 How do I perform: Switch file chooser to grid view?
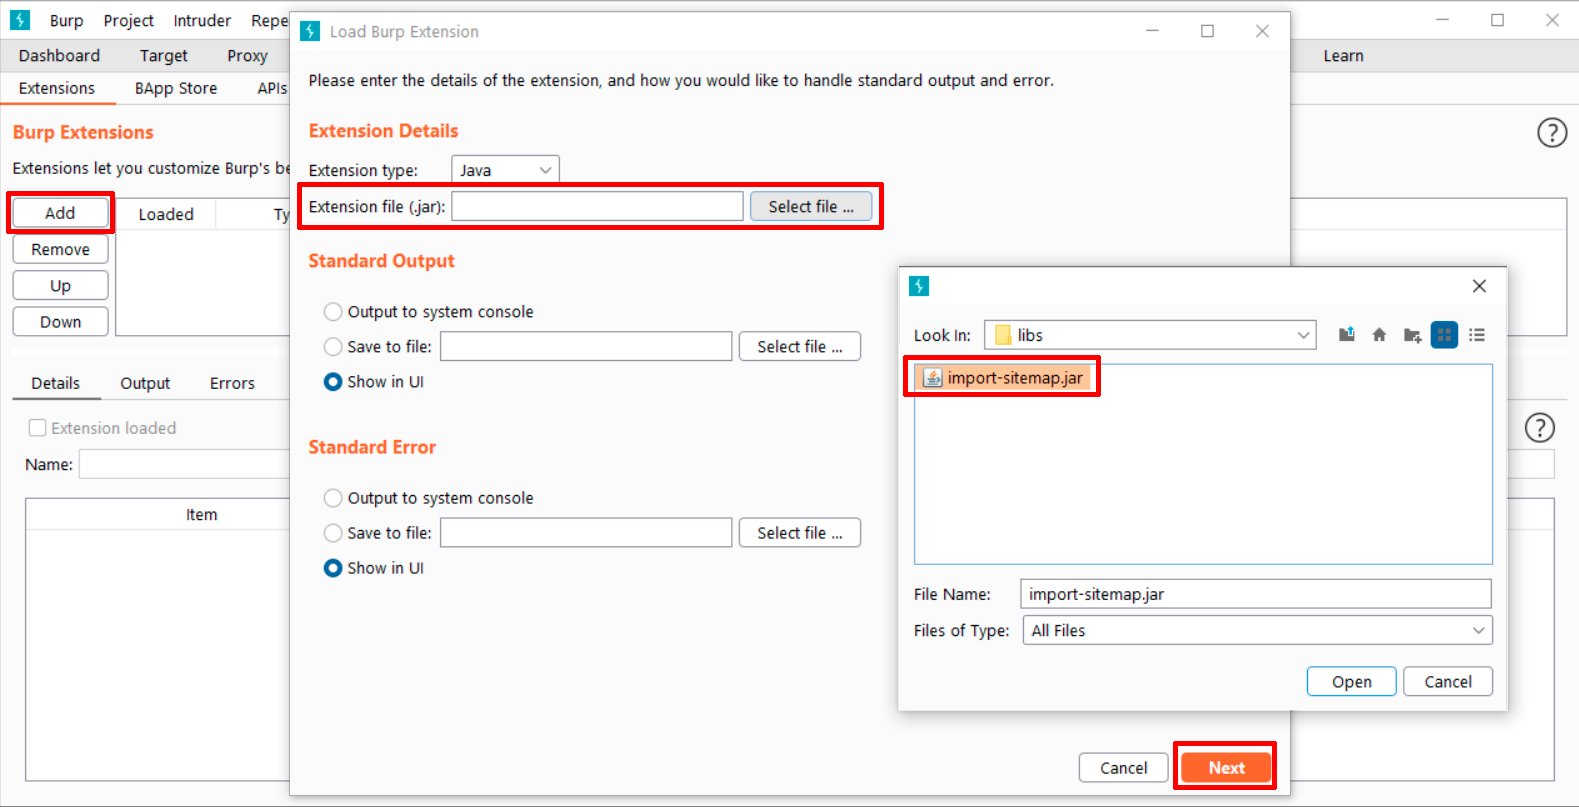click(x=1444, y=335)
